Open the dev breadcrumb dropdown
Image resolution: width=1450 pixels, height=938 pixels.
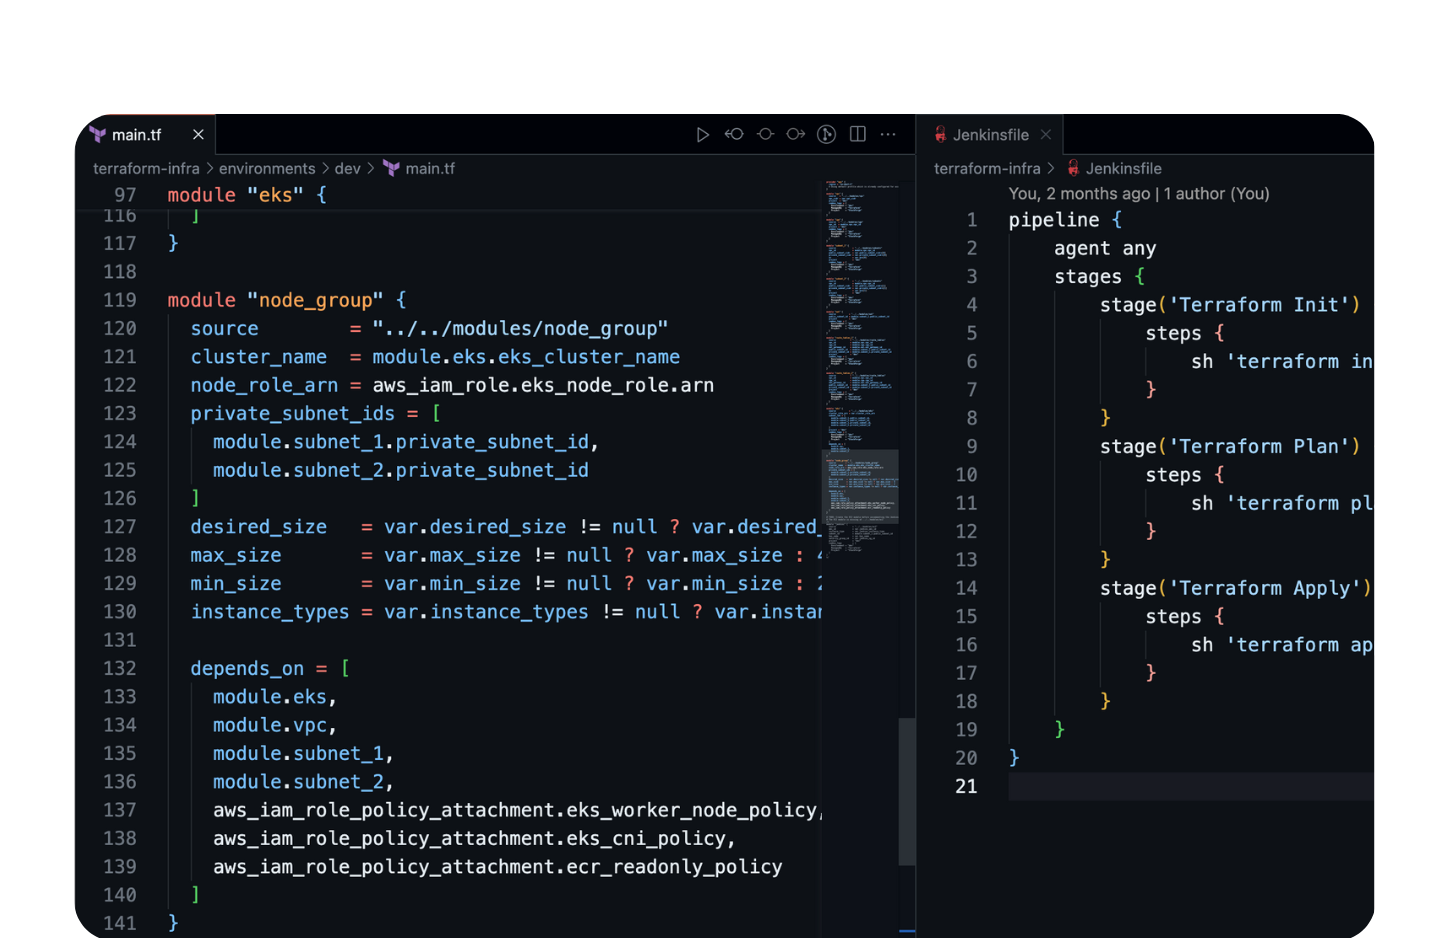347,168
